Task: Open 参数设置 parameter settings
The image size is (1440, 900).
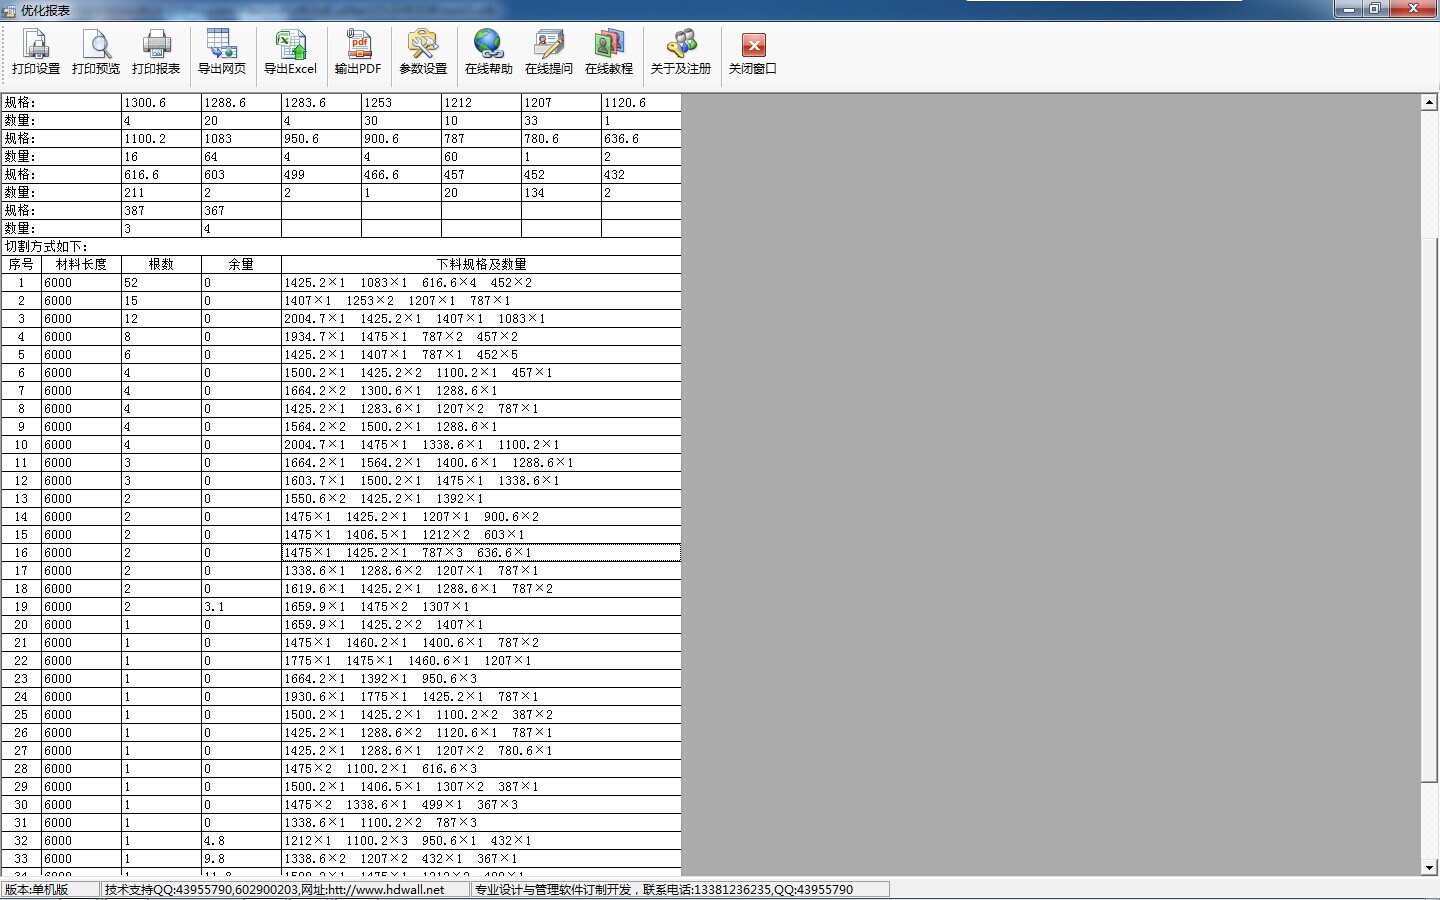Action: point(423,52)
